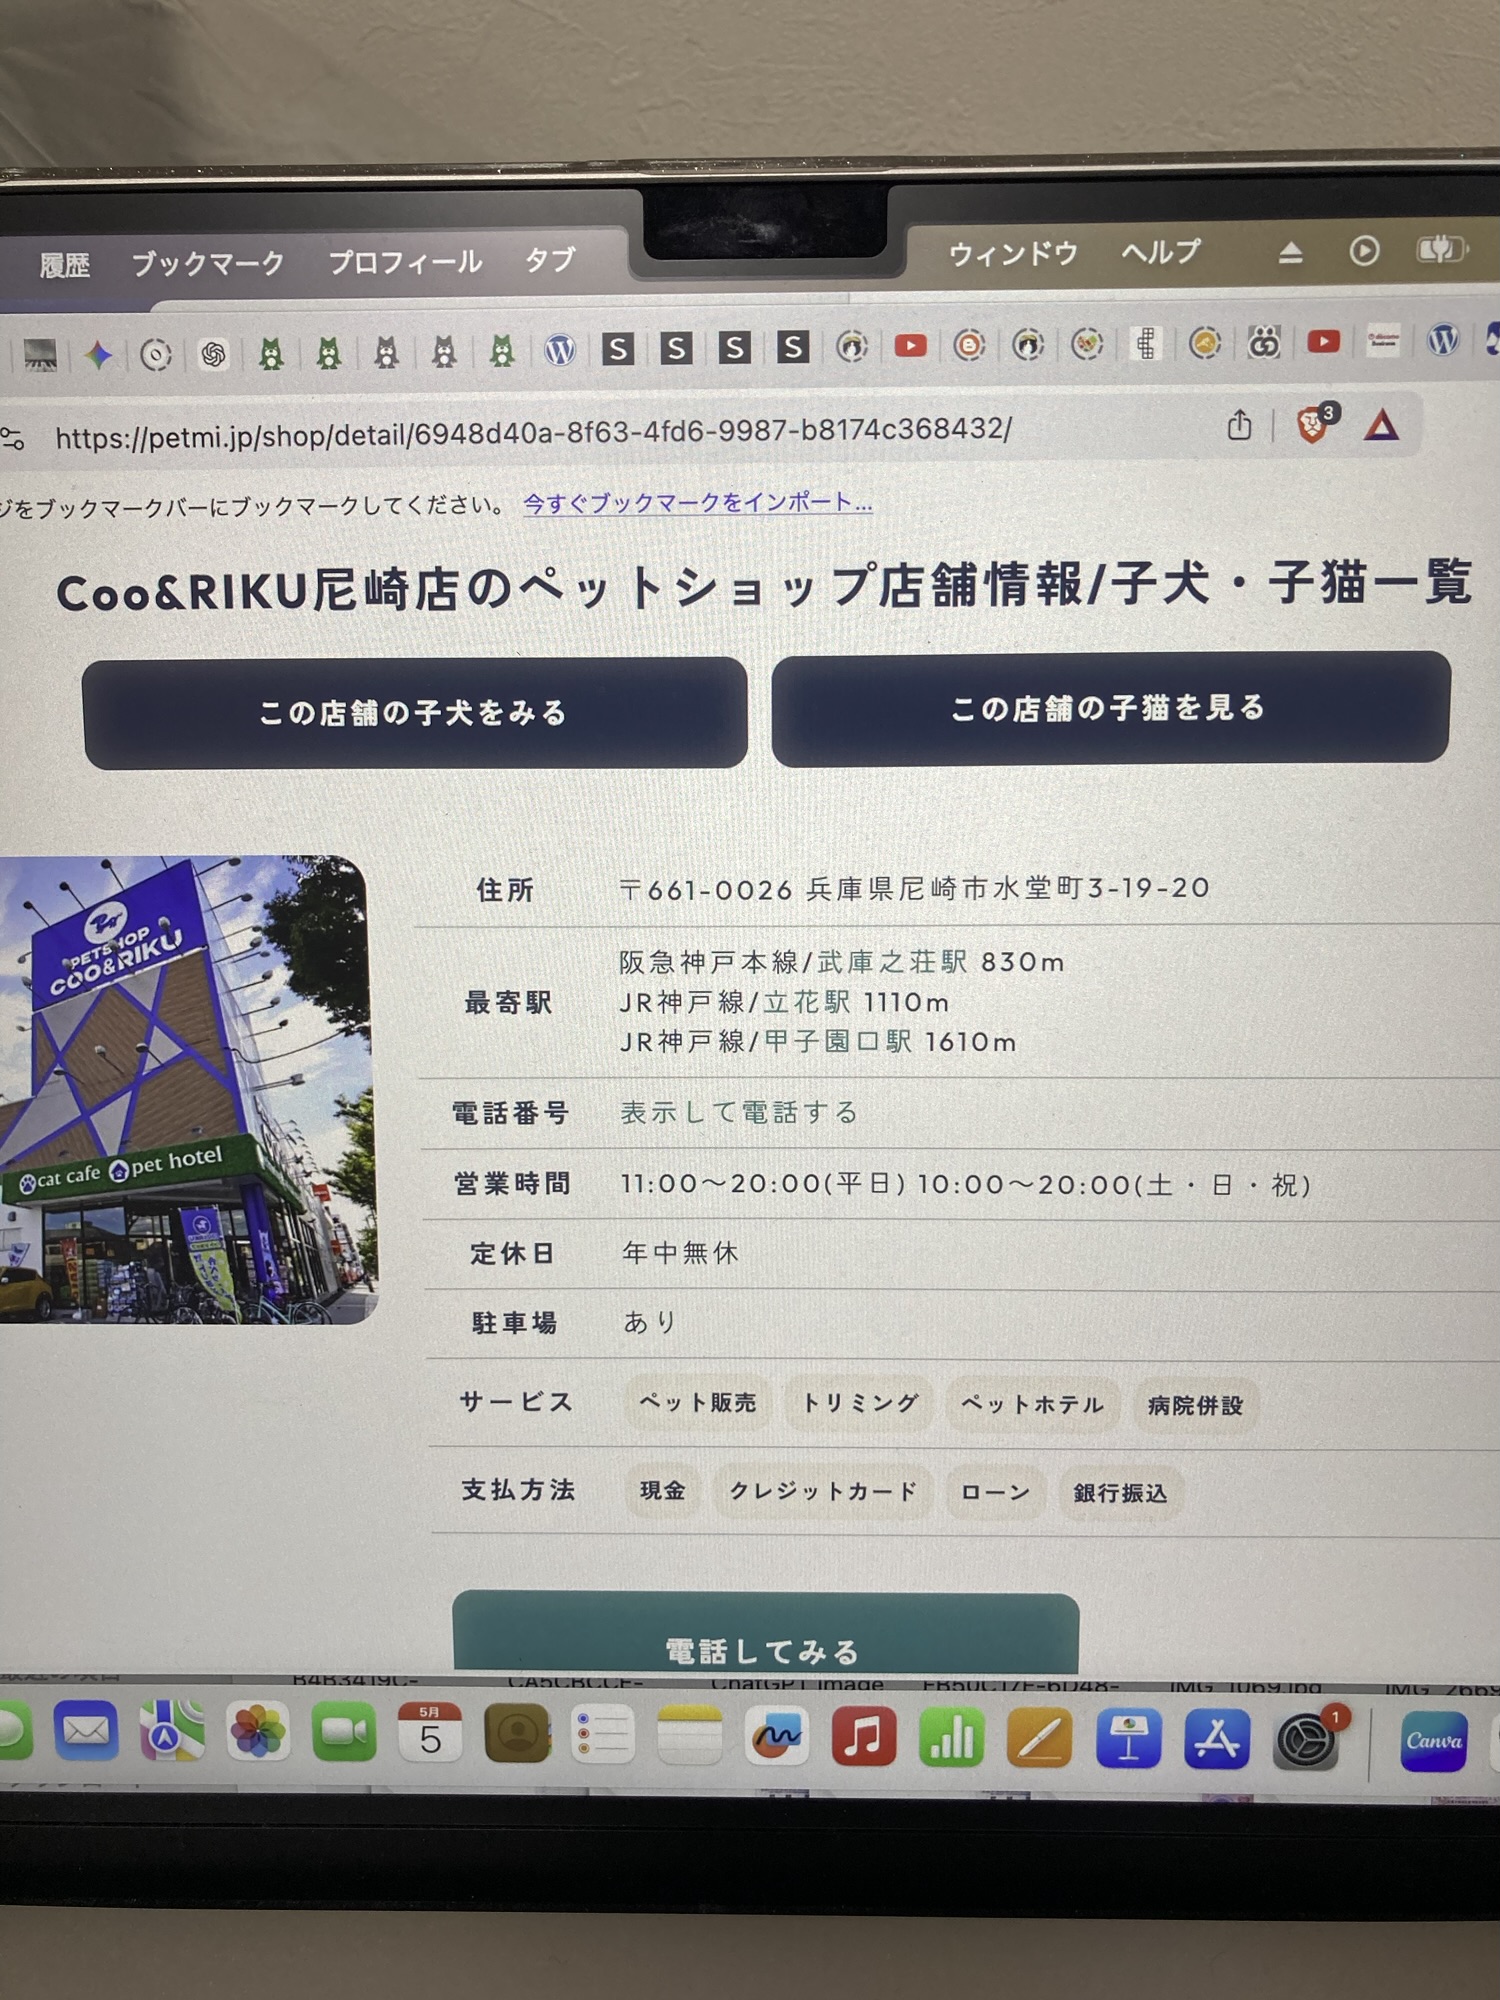Open the プロフィール menu

tap(406, 262)
